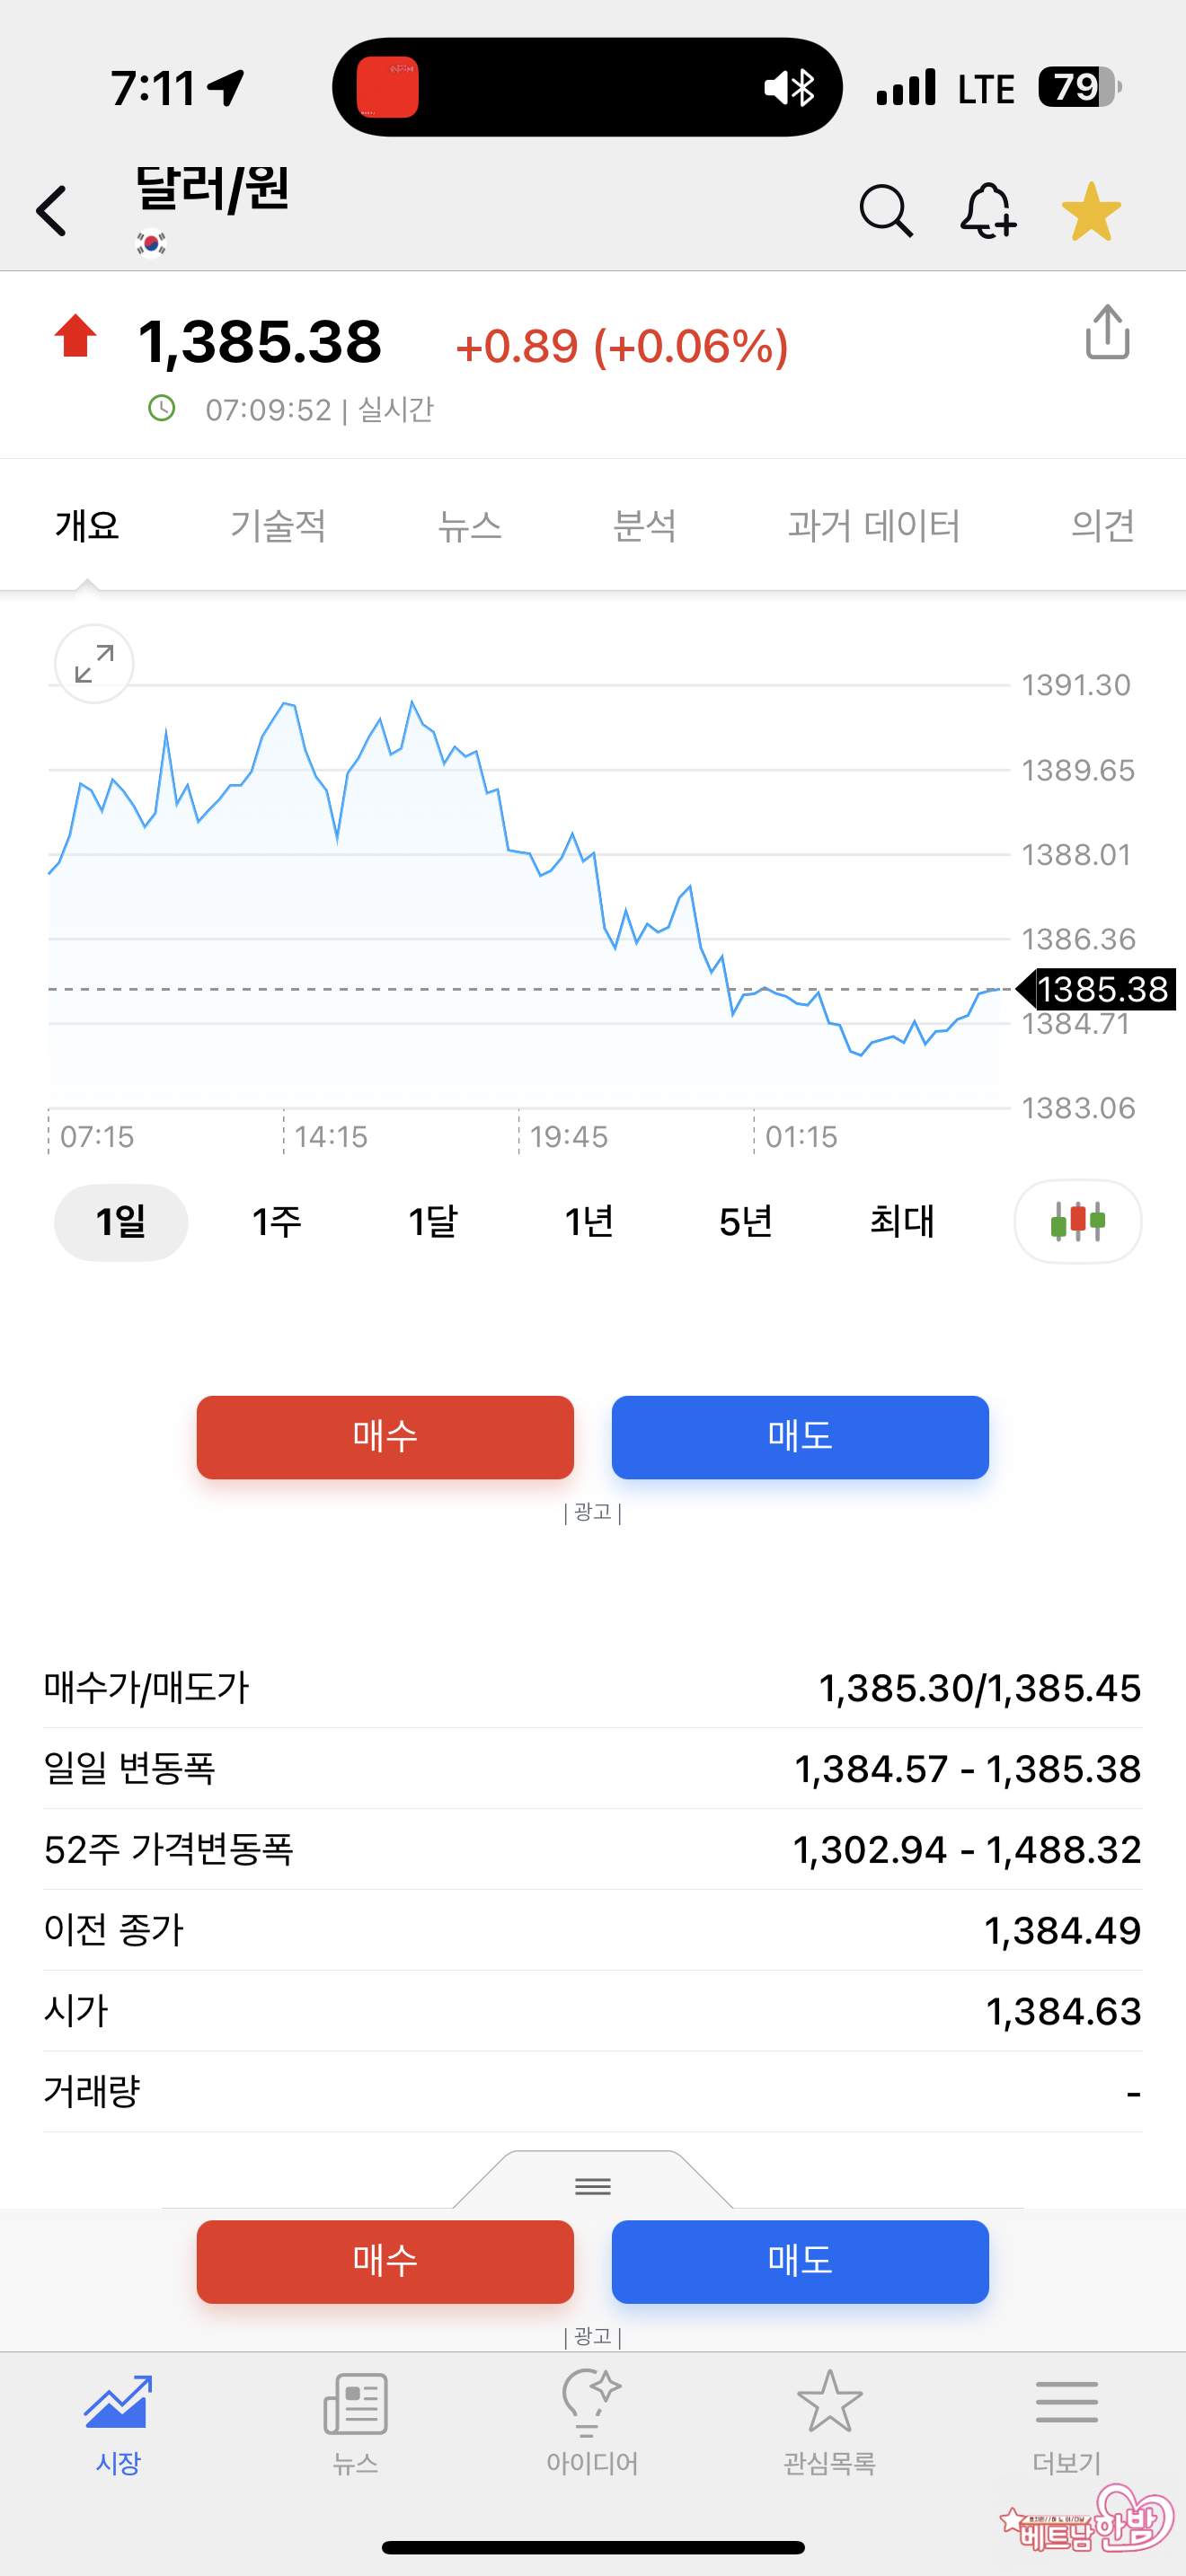Expand chart to fullscreen
The width and height of the screenshot is (1186, 2576).
(94, 664)
